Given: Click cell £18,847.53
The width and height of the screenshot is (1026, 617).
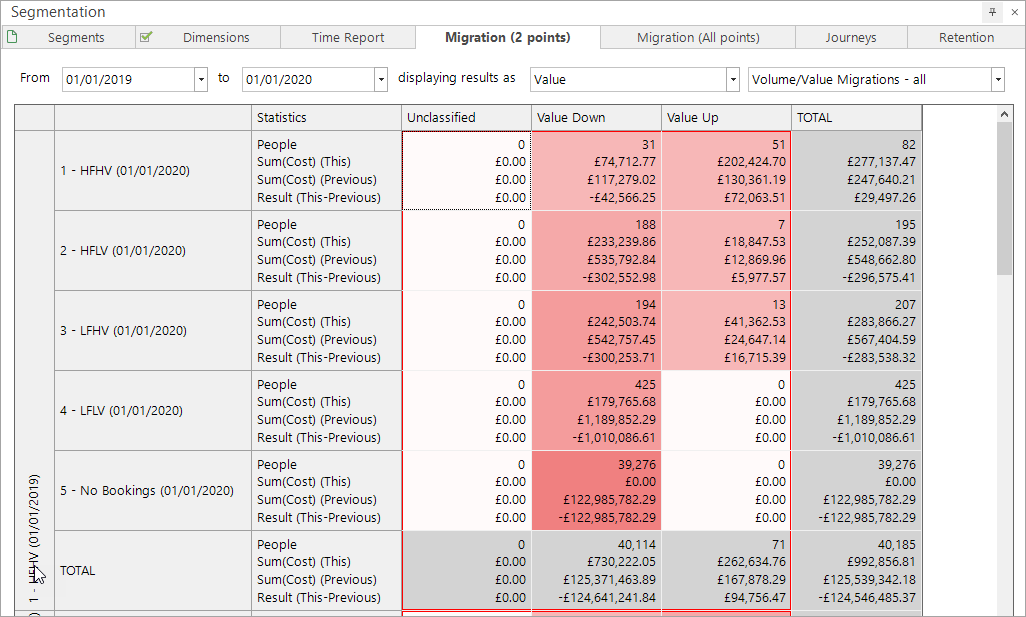Looking at the screenshot, I should coord(754,241).
